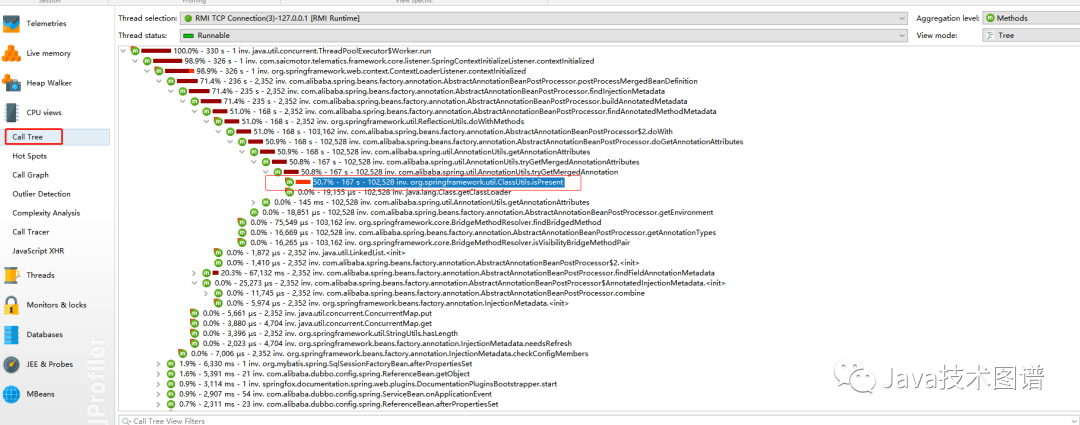Expand the findFieldAnnotationMetadata node
Image resolution: width=1080 pixels, height=425 pixels.
194,273
